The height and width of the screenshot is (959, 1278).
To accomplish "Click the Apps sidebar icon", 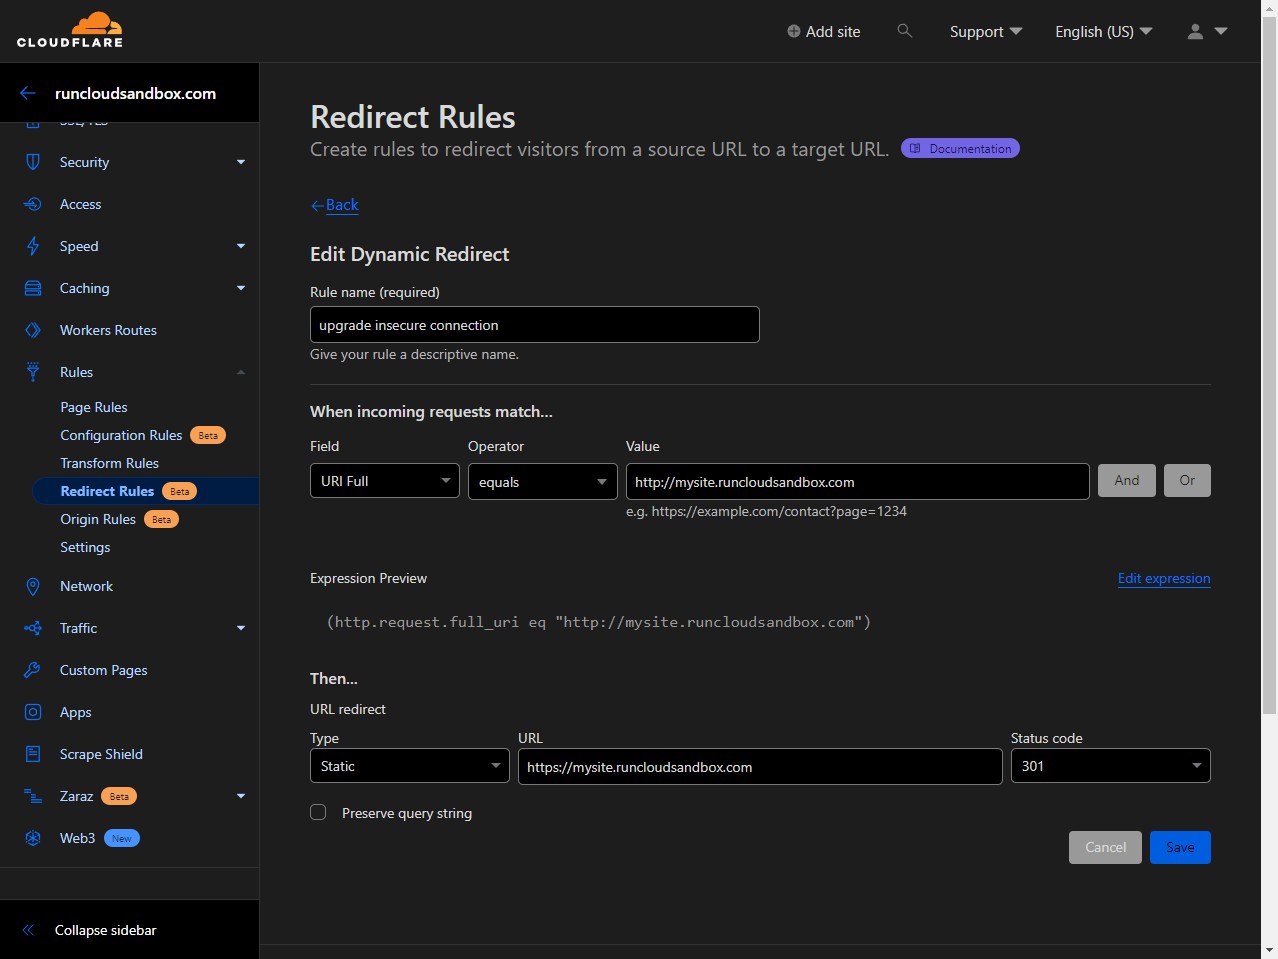I will [x=33, y=712].
